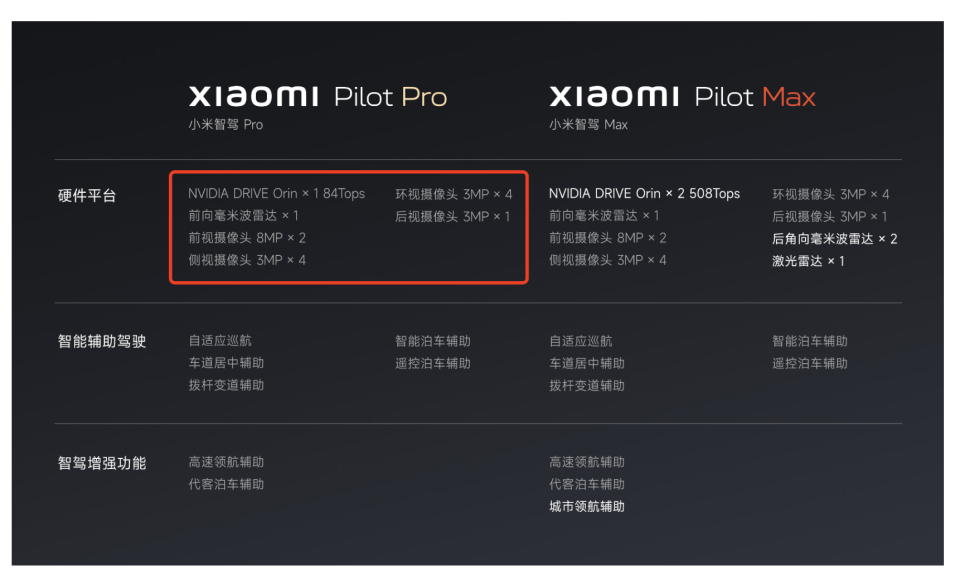Screen dimensions: 960x580
Task: Click 后角向毫米波雷达 × 2 entry
Action: point(834,239)
